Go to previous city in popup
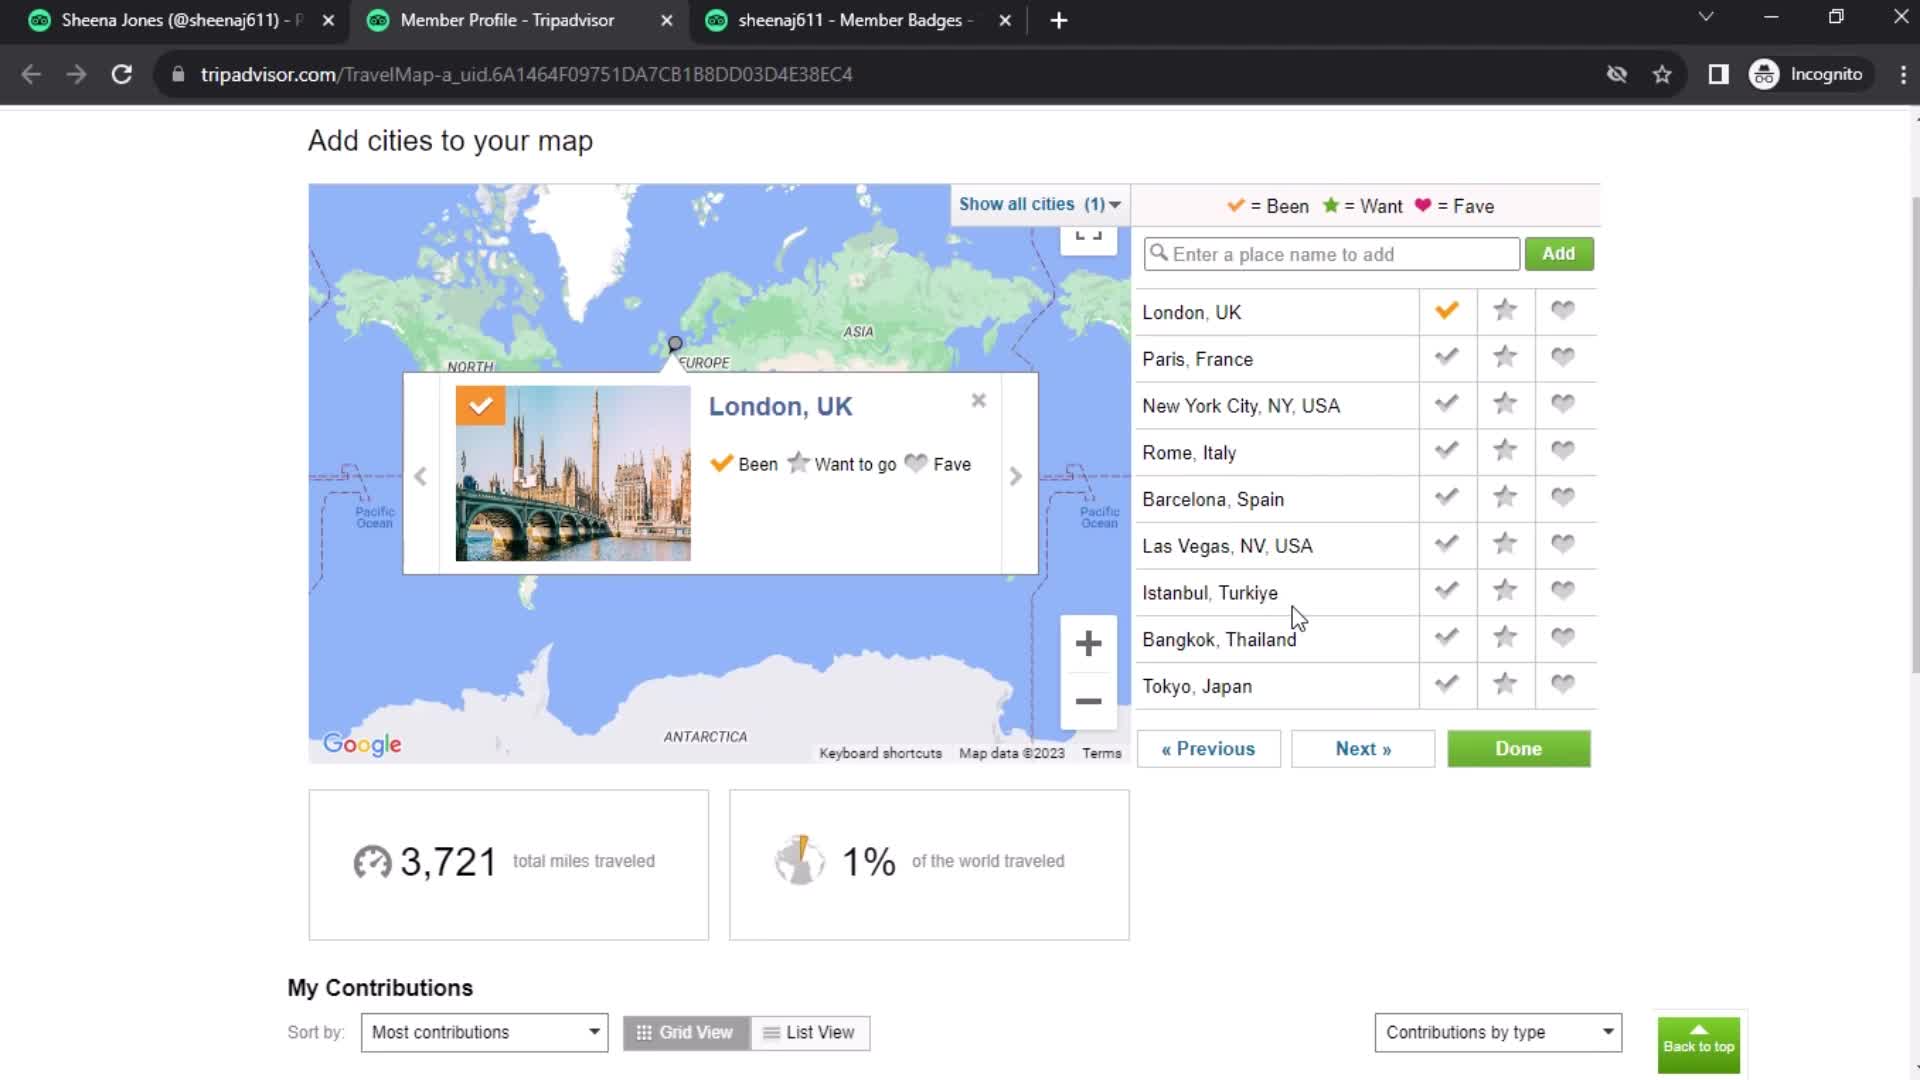1920x1080 pixels. [x=420, y=476]
